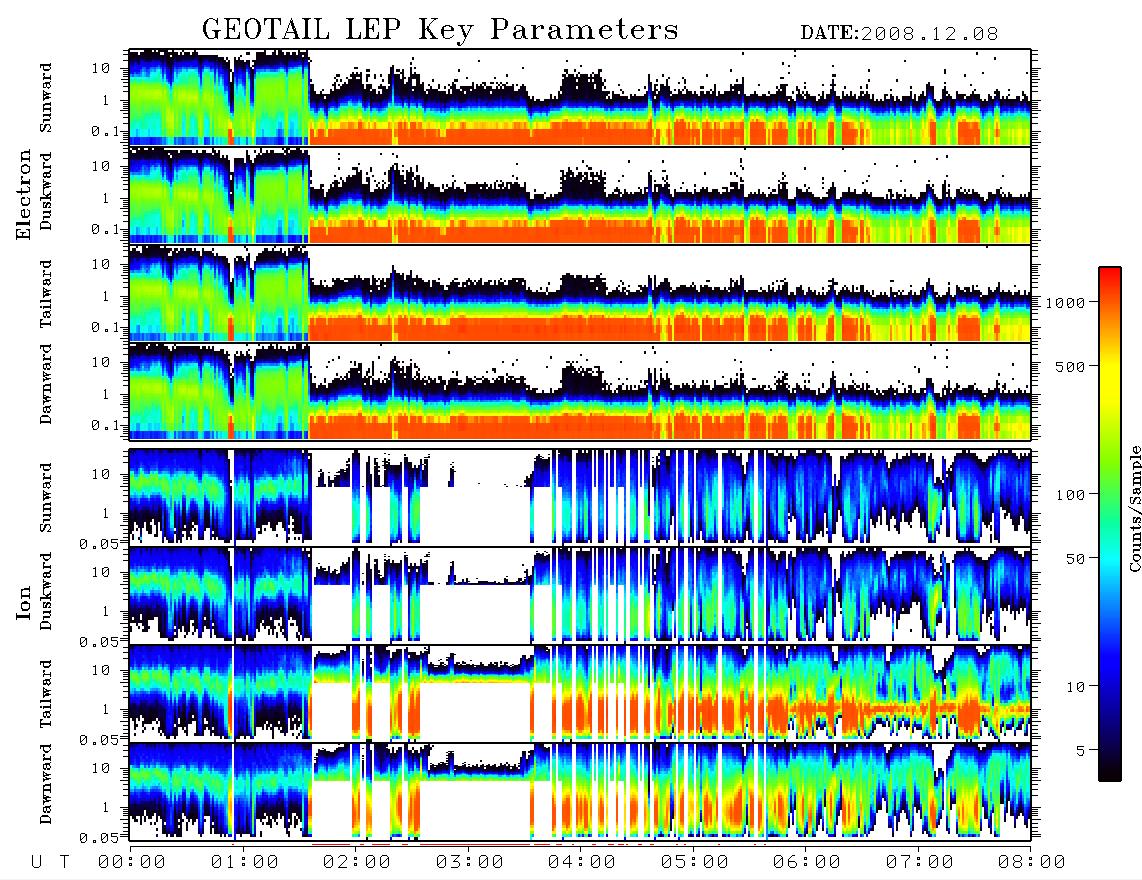The width and height of the screenshot is (1142, 880).
Task: Click the 04:00 time tick label
Action: click(582, 862)
